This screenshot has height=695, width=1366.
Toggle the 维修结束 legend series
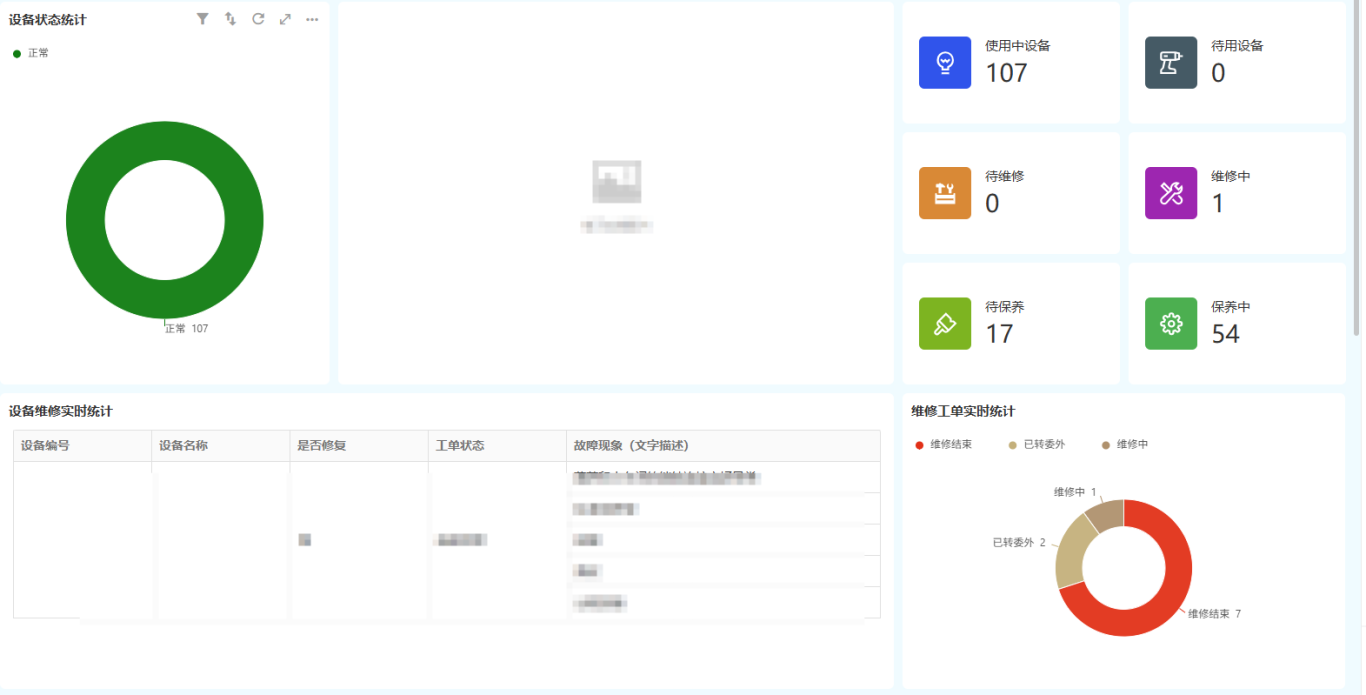943,444
